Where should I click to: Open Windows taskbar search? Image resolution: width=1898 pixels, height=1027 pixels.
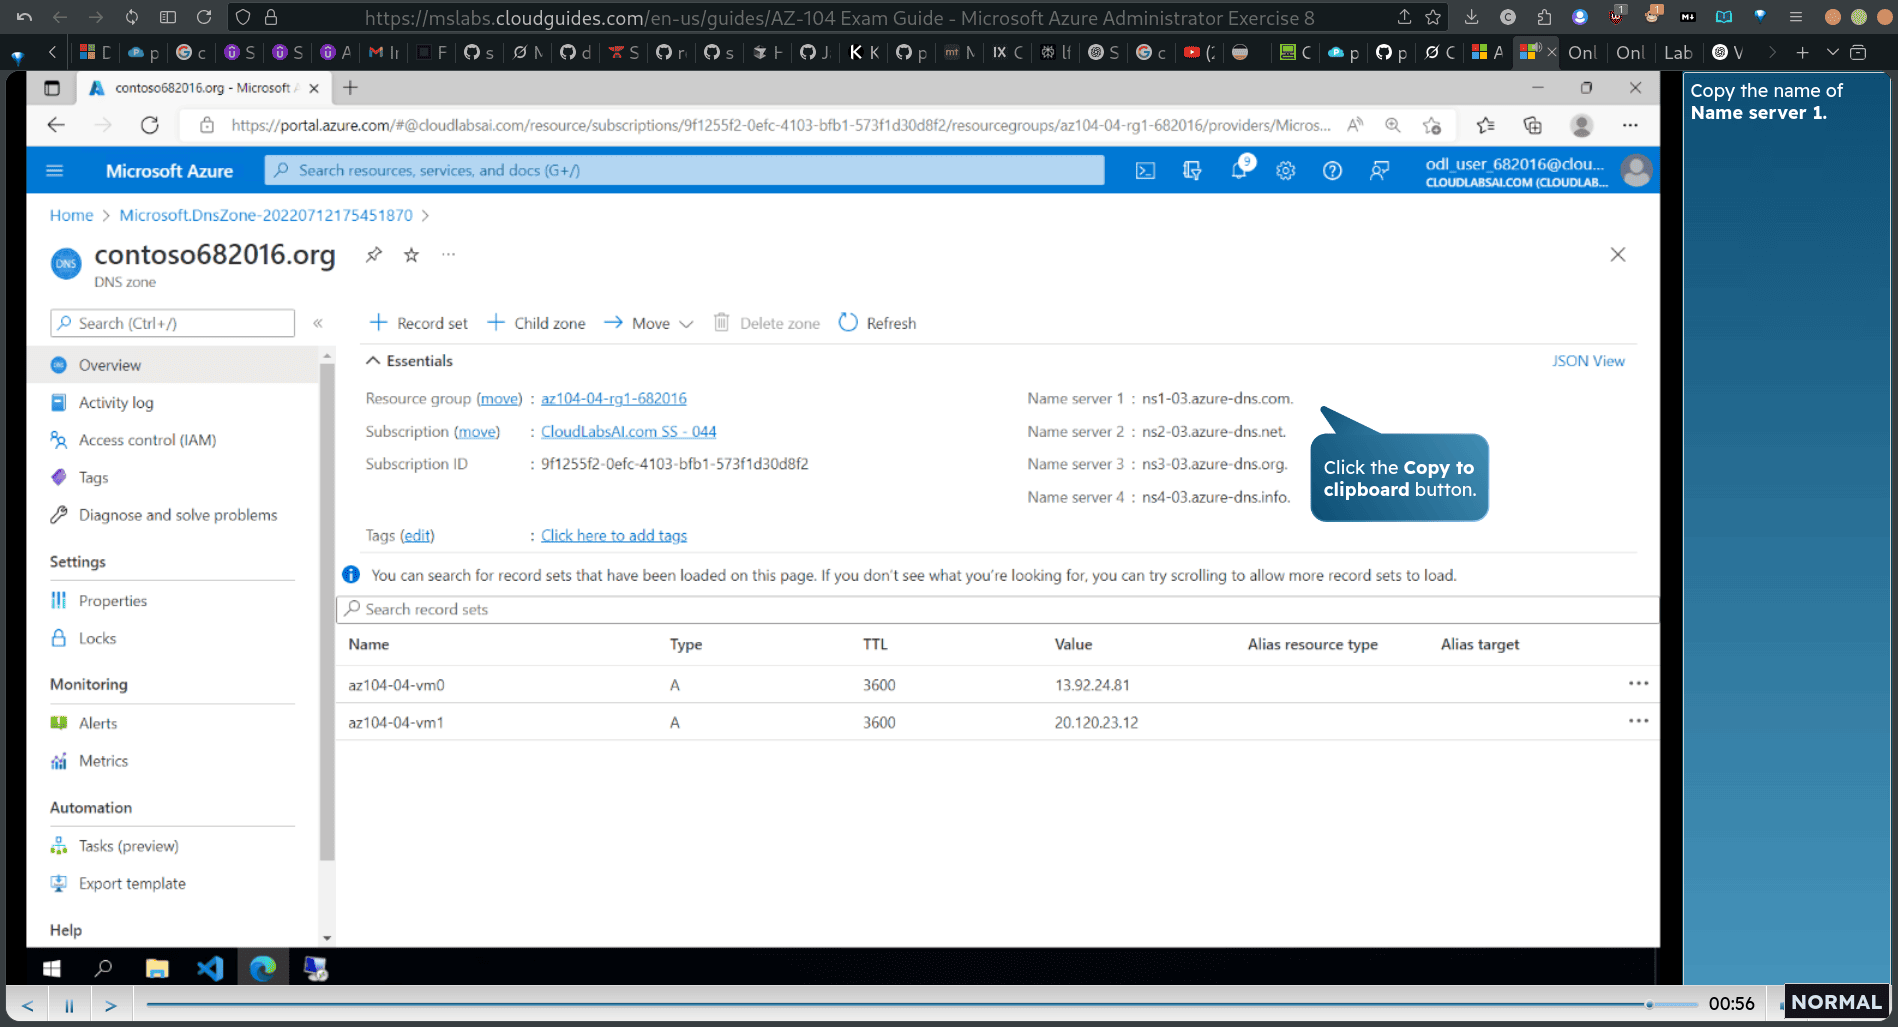pos(103,968)
